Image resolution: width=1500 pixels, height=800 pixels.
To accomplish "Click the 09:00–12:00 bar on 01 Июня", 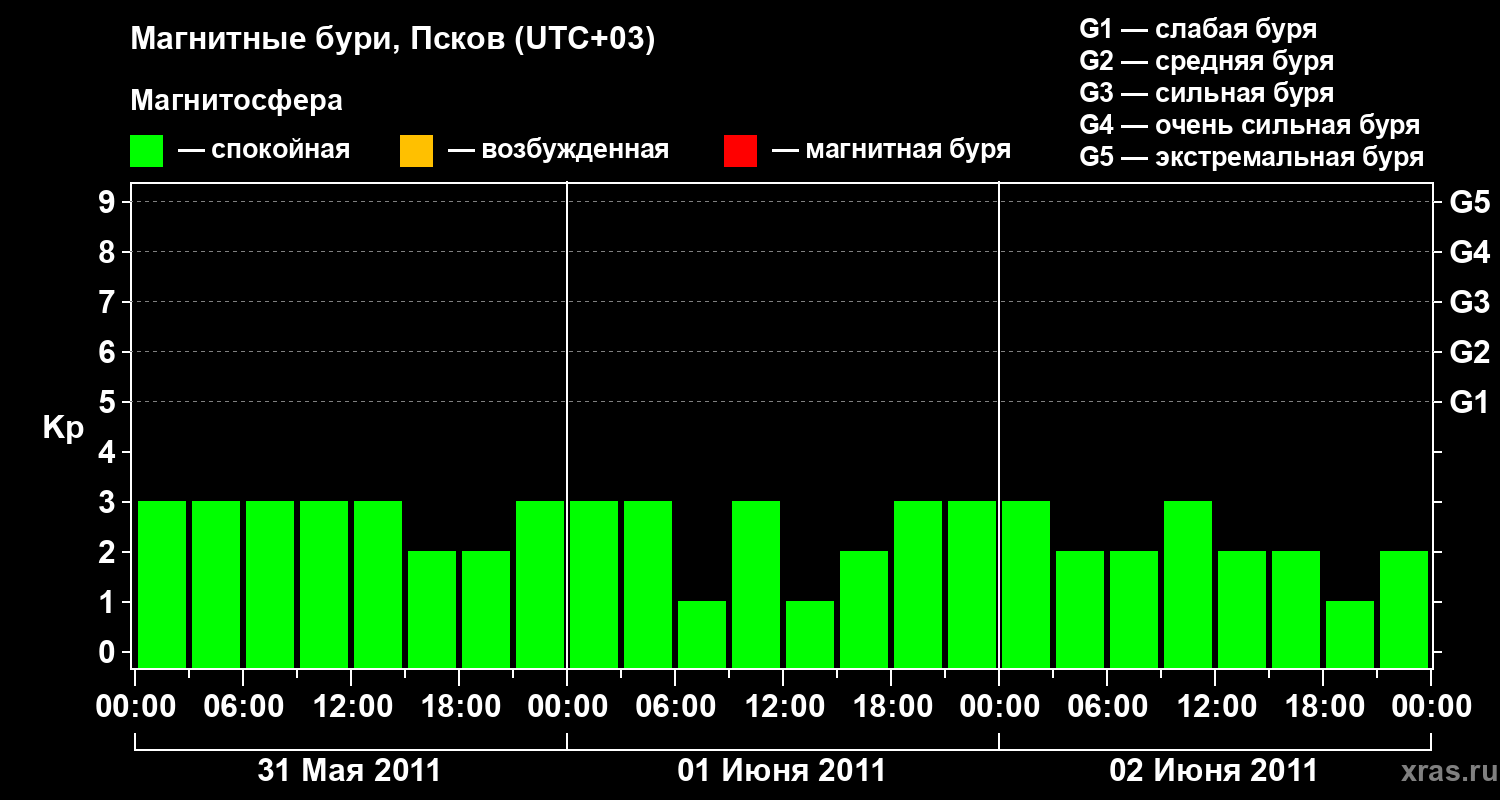I will tap(756, 584).
